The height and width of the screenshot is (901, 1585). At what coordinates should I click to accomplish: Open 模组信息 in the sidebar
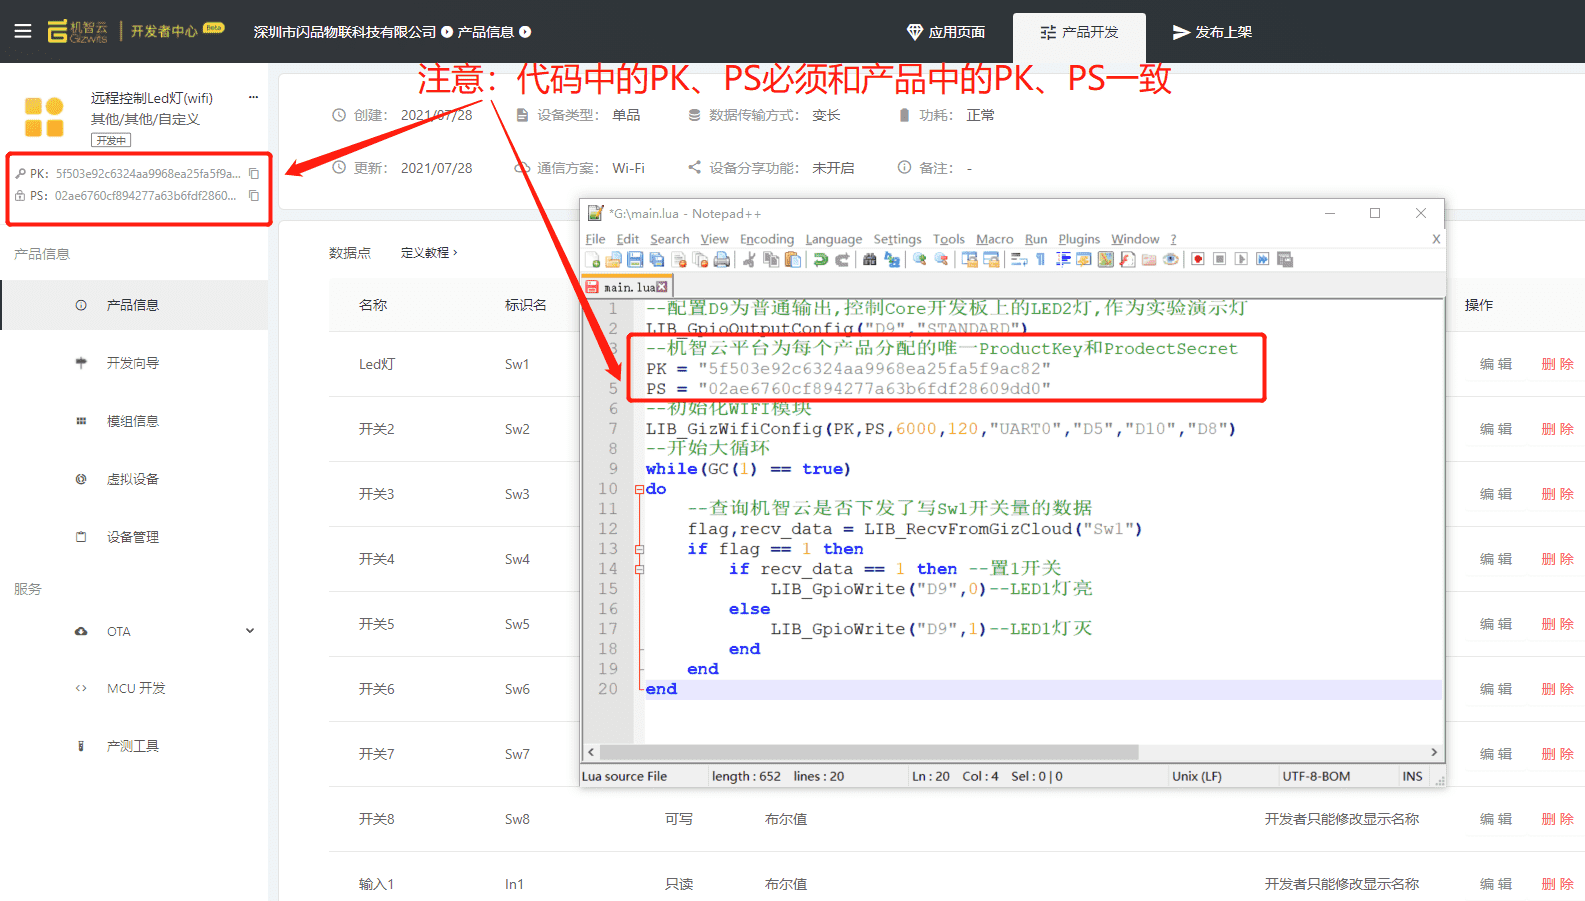tap(134, 421)
